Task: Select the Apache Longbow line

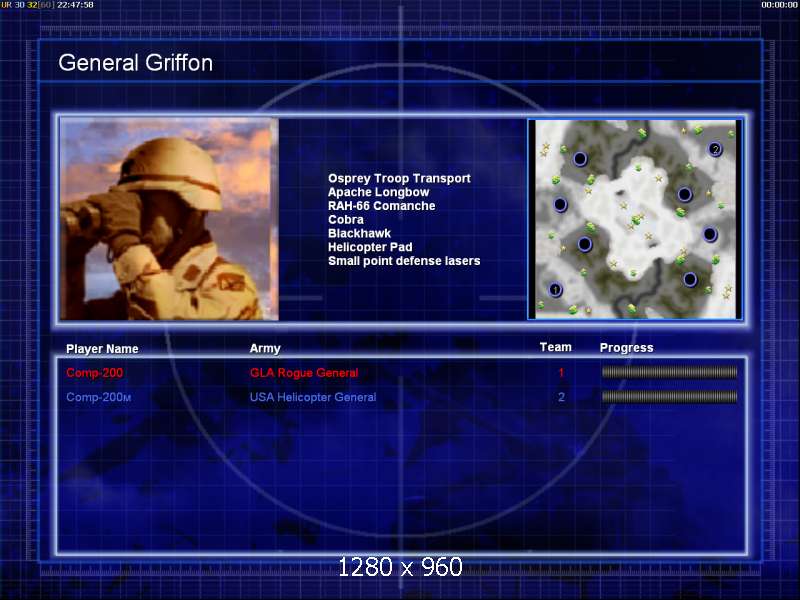Action: click(x=378, y=192)
